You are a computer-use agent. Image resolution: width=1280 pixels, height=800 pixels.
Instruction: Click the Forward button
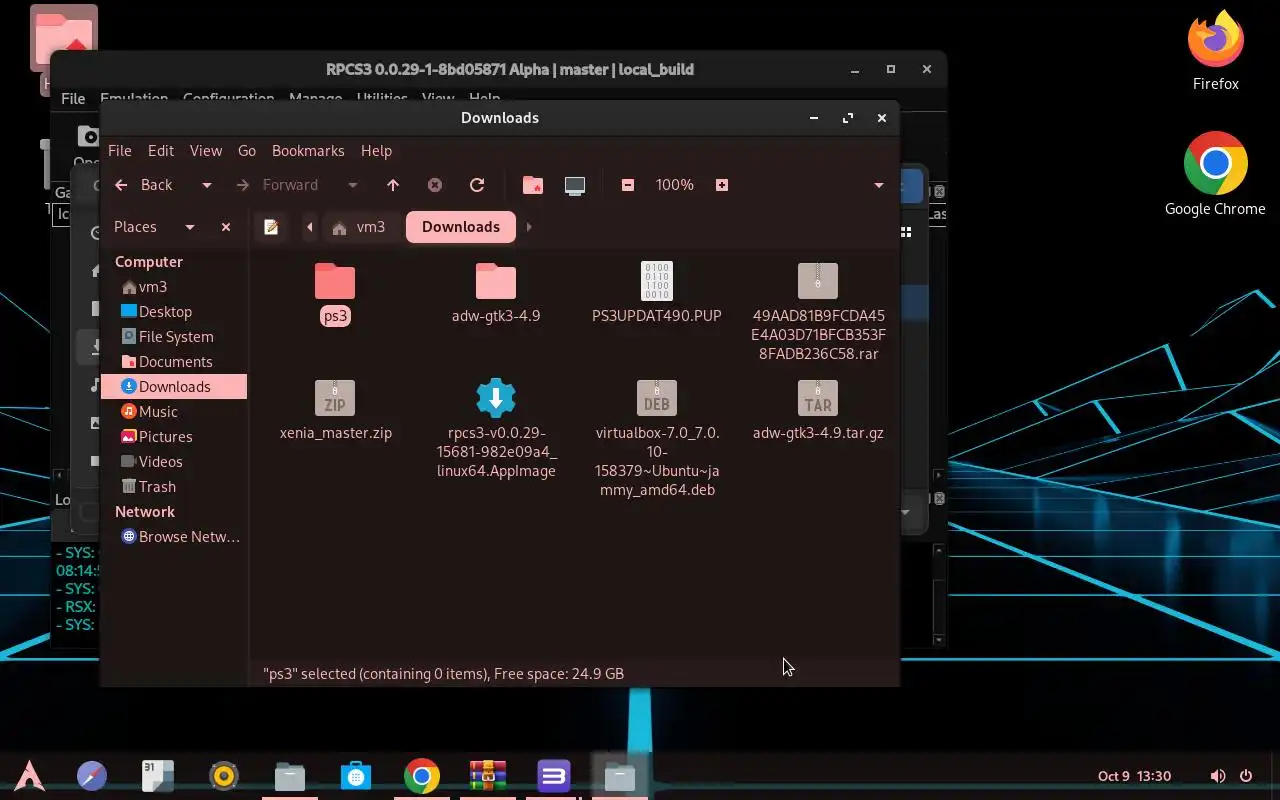(x=277, y=185)
